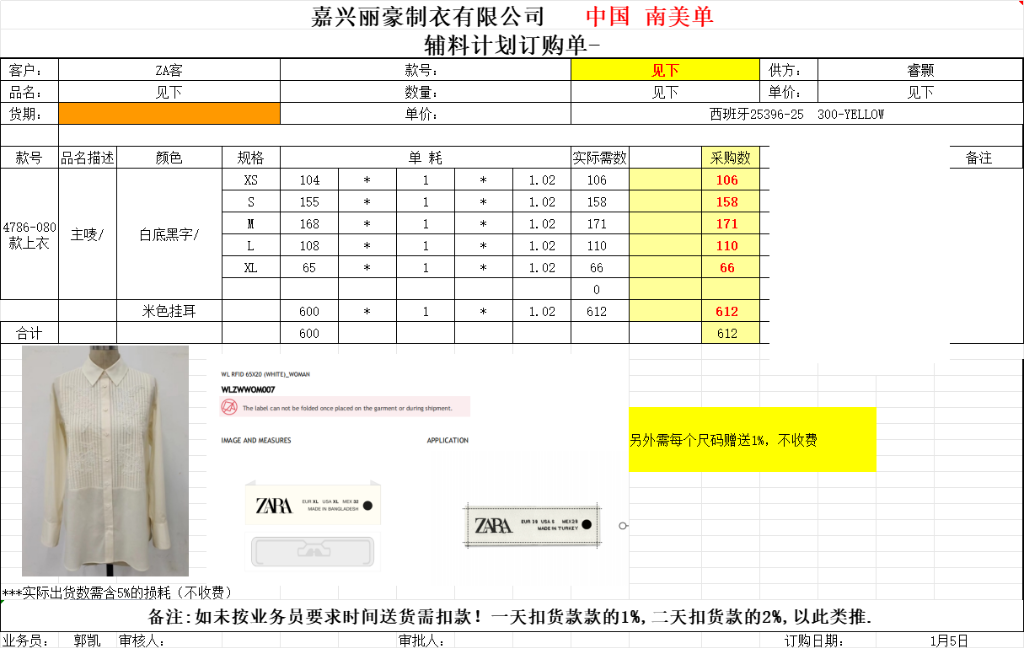1024x648 pixels.
Task: Click the supplier cell 睿颢
Action: 920,70
